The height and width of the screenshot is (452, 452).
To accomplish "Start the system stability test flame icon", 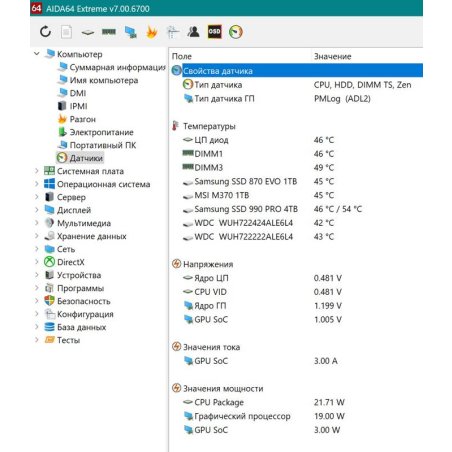I will click(x=152, y=32).
